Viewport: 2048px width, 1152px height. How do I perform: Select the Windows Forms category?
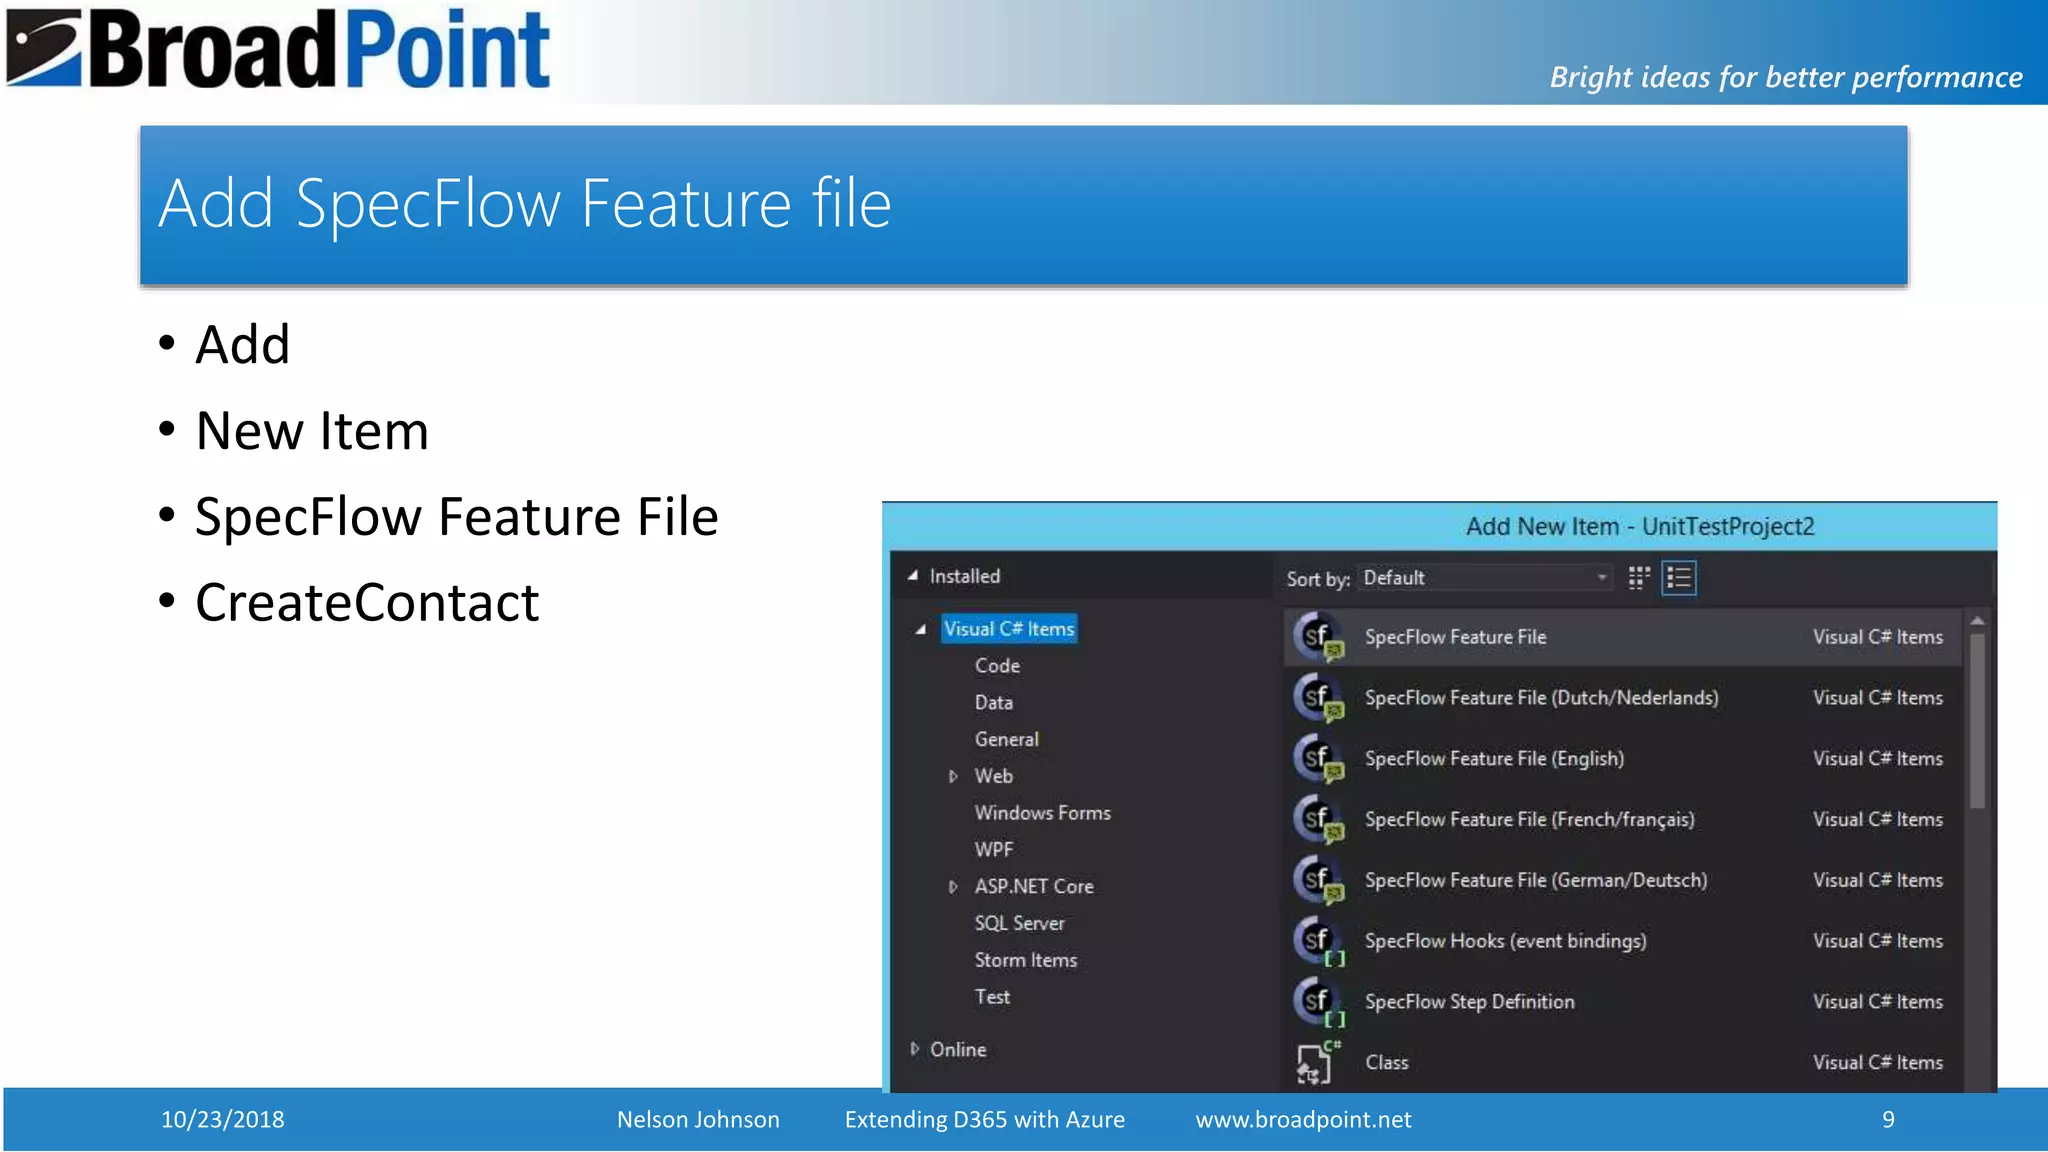[1043, 813]
